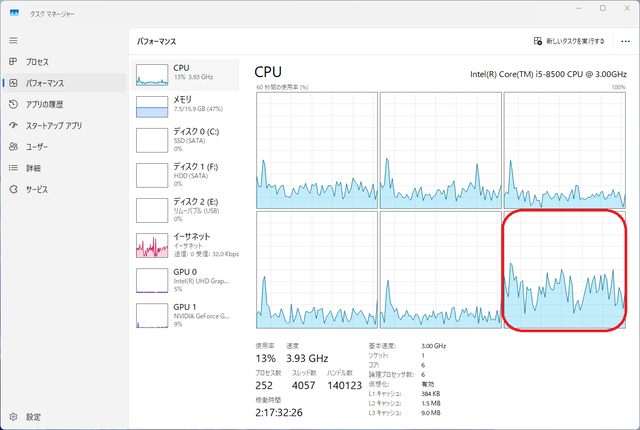Click the more options ellipsis button

click(x=625, y=41)
